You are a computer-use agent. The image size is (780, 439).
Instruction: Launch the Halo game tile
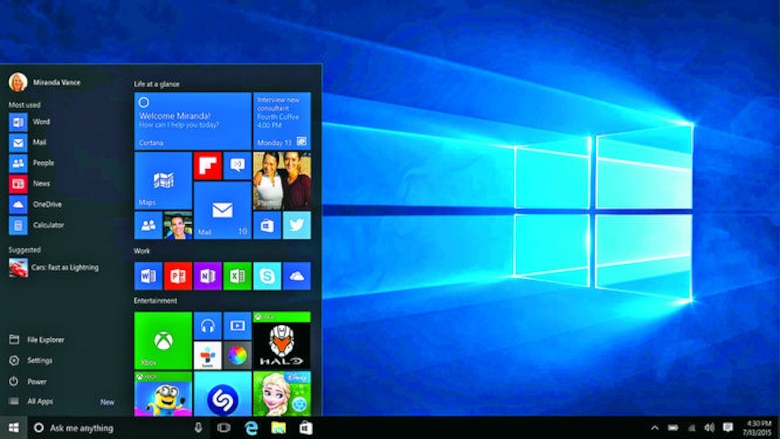click(282, 341)
